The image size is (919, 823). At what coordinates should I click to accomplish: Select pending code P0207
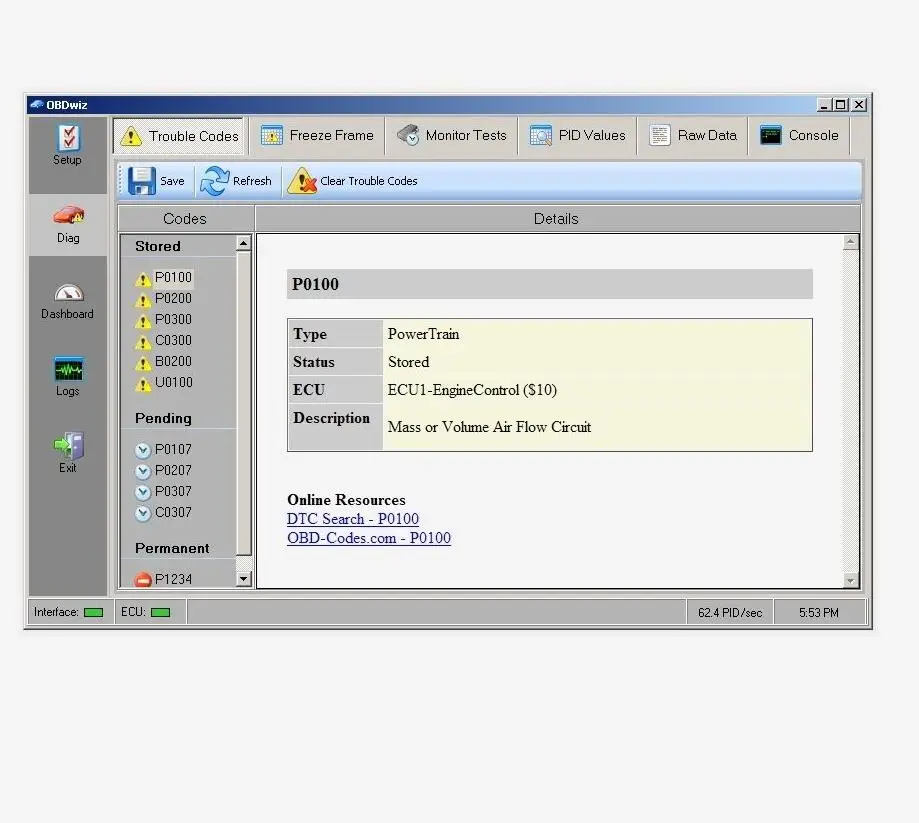pyautogui.click(x=173, y=470)
